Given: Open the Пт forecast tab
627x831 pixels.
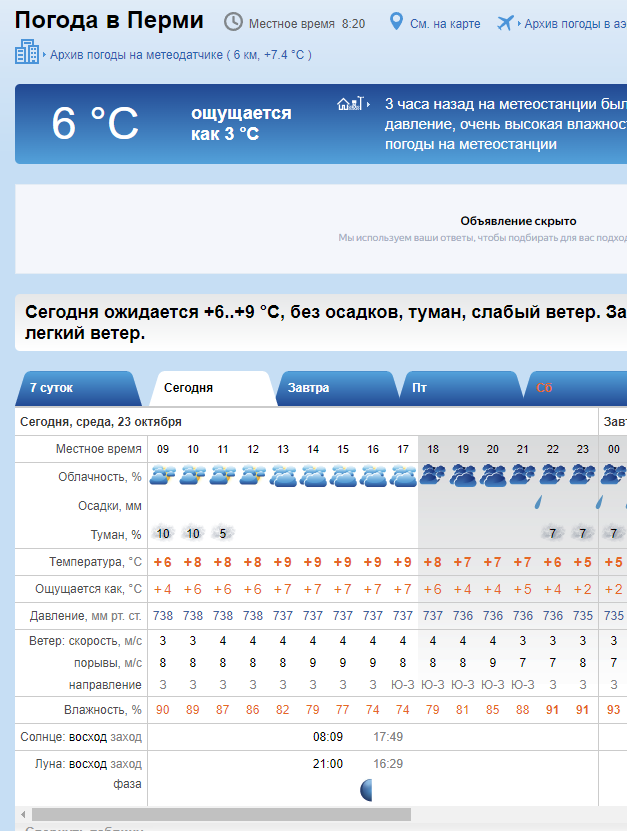Looking at the screenshot, I should click(461, 388).
